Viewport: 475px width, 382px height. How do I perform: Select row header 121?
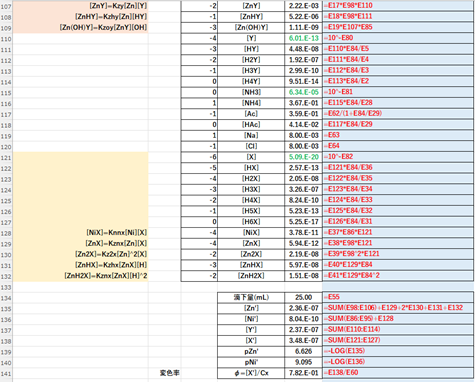pos(6,157)
